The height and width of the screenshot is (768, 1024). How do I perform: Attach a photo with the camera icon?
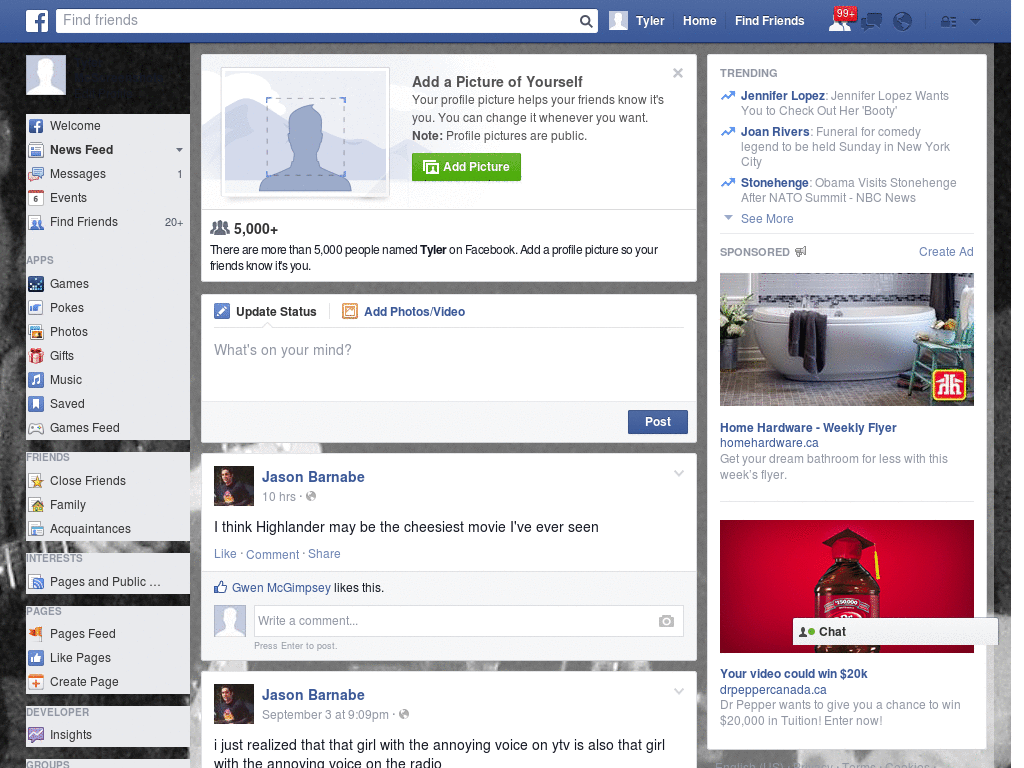click(x=666, y=621)
